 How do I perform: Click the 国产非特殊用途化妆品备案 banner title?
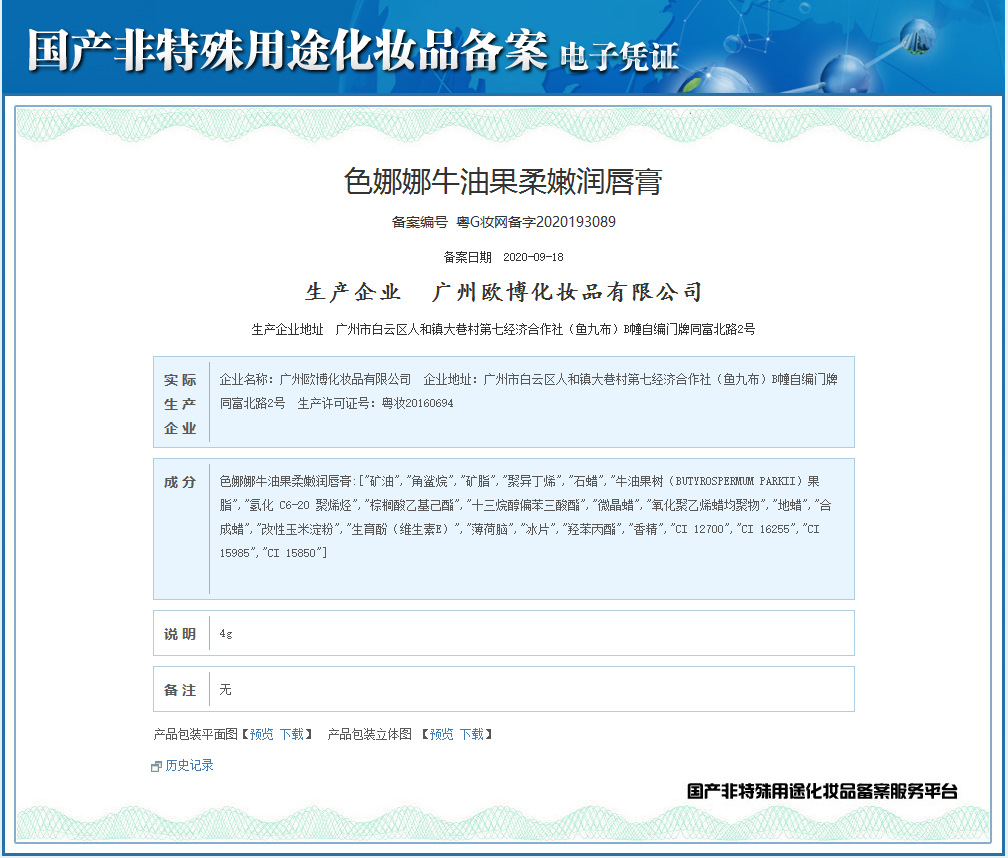coord(287,50)
